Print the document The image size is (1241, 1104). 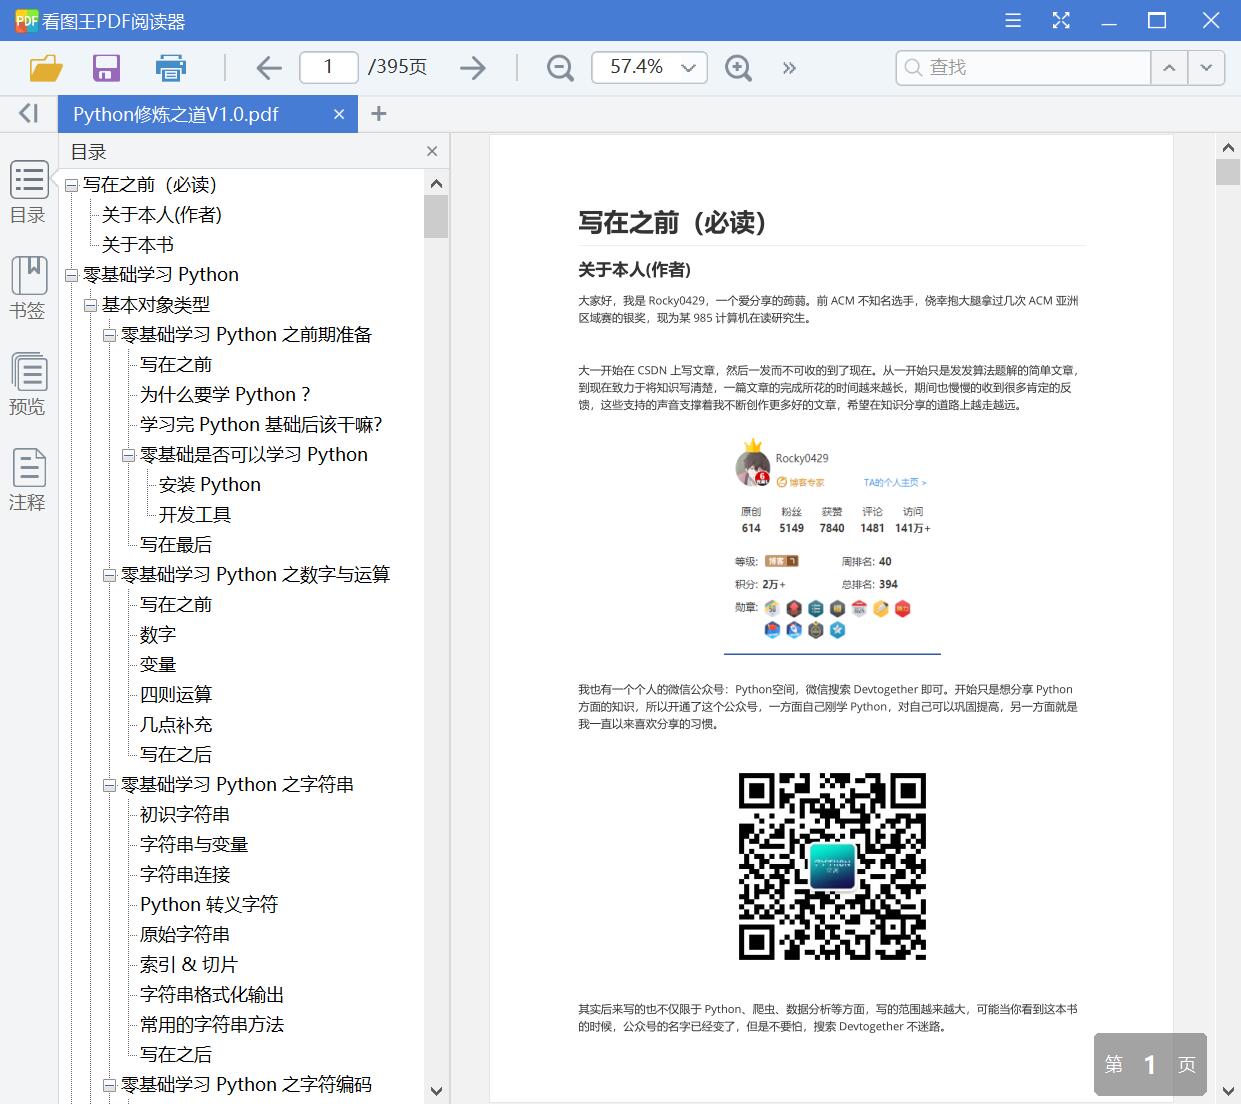click(x=170, y=67)
